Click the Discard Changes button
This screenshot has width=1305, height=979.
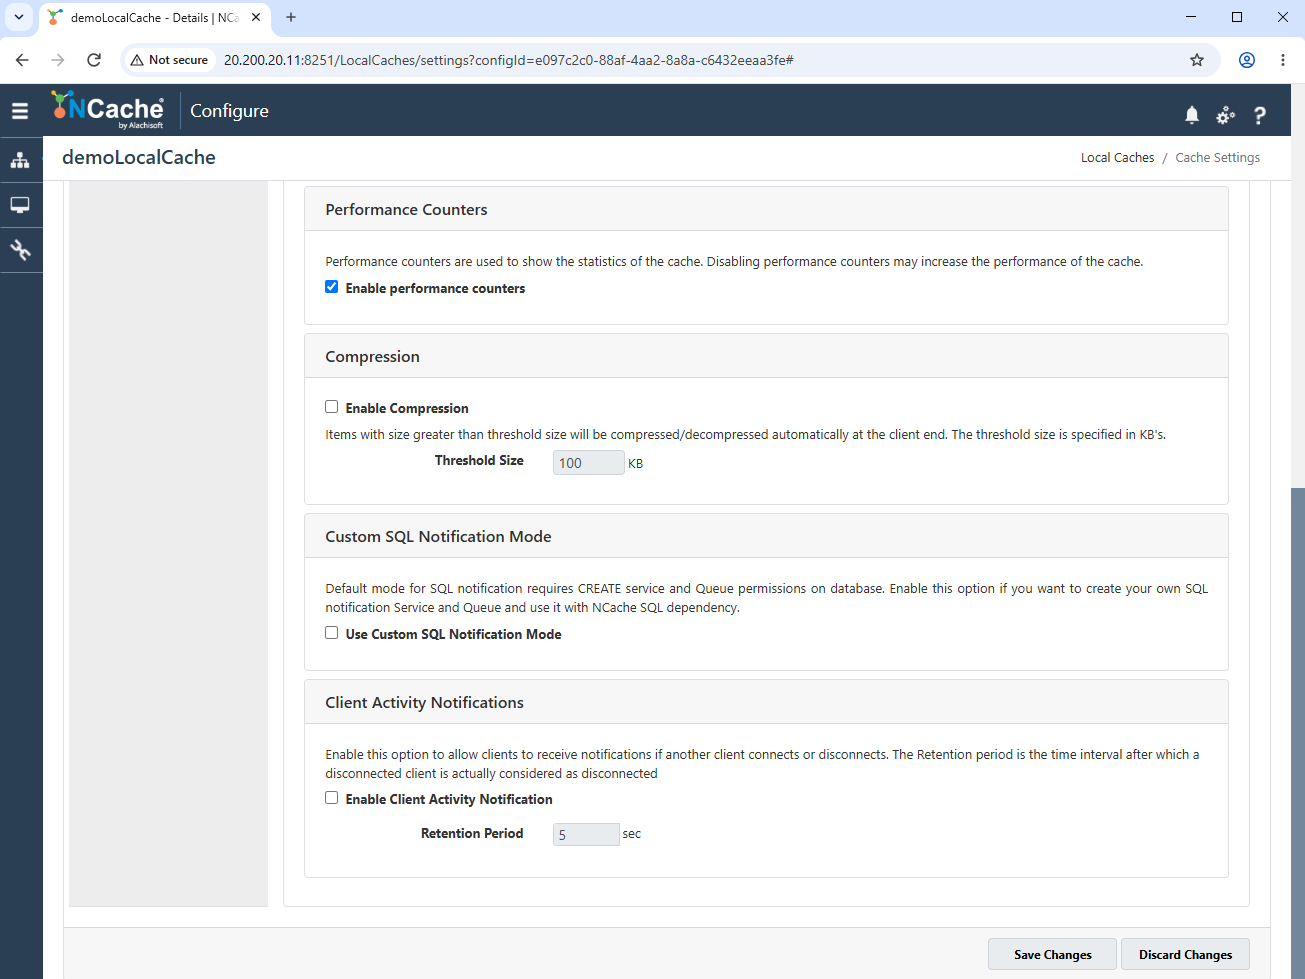pyautogui.click(x=1185, y=954)
